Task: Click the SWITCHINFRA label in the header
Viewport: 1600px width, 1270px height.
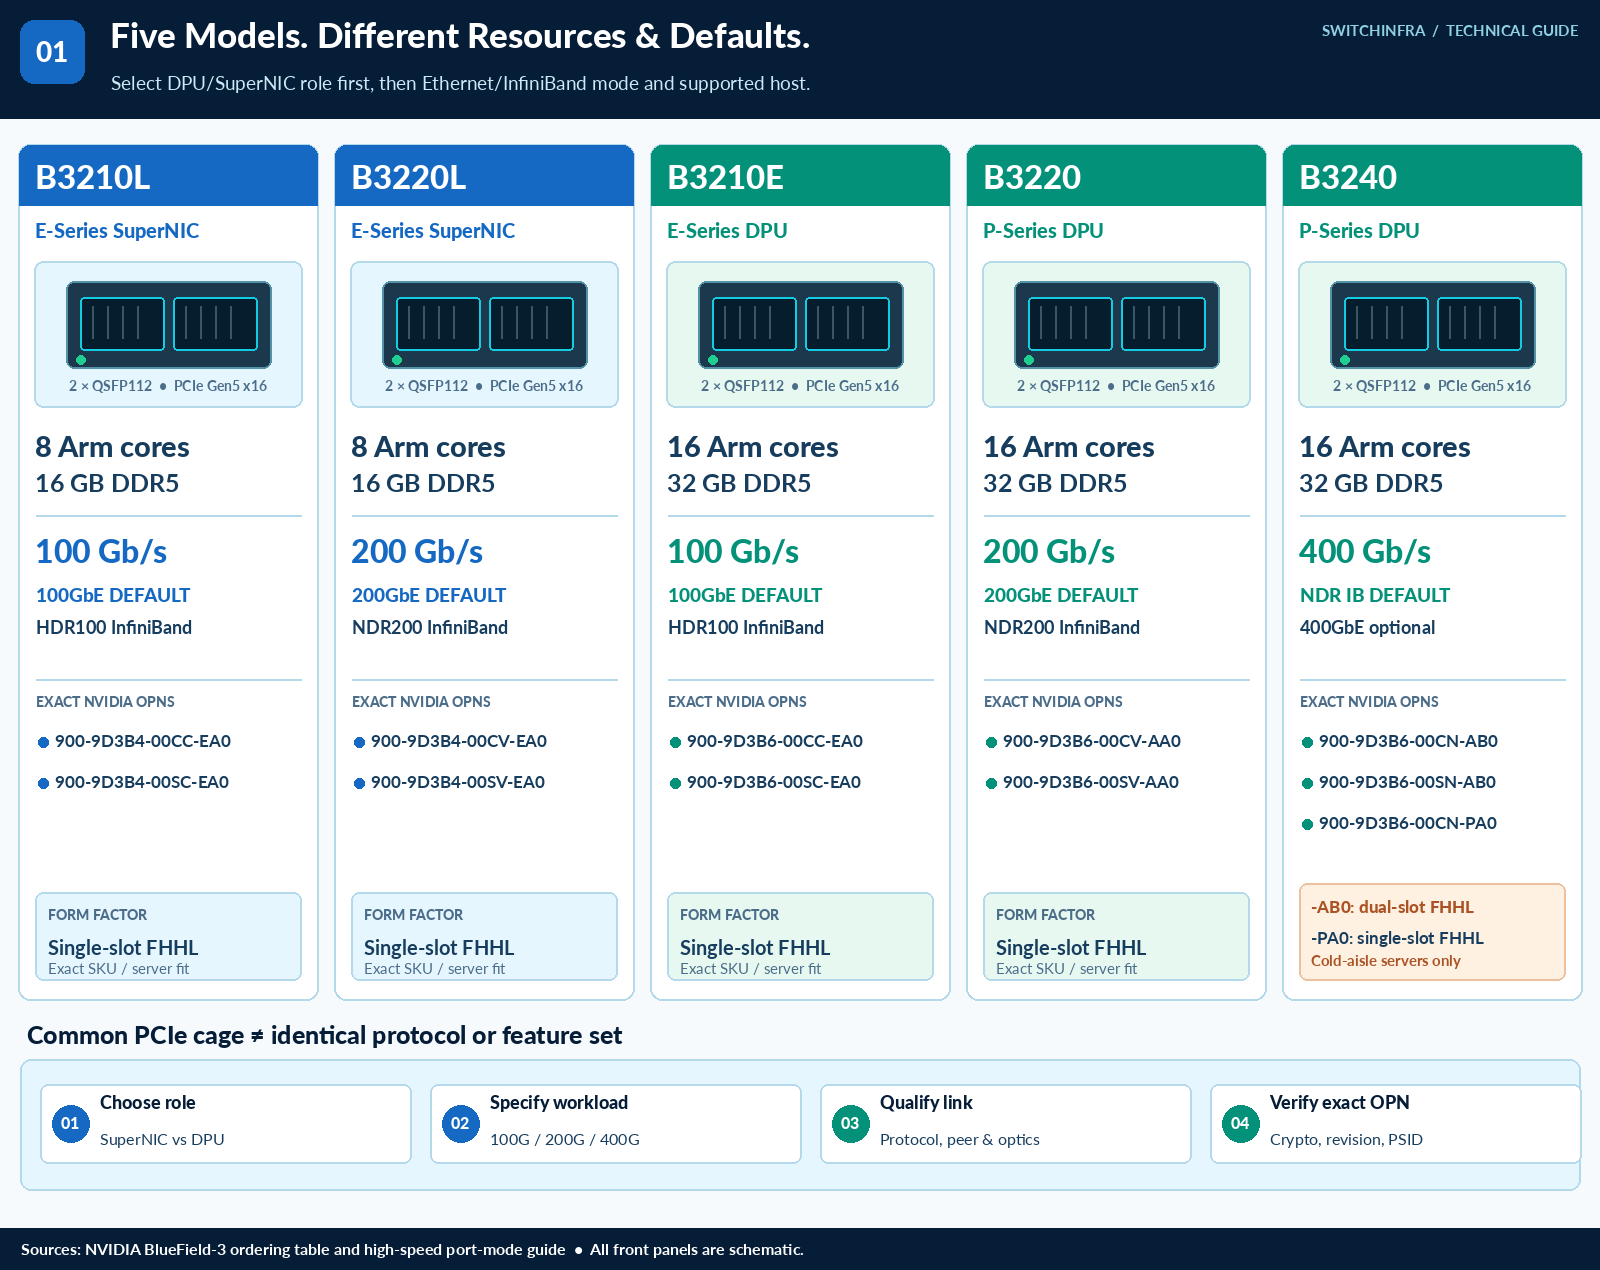Action: coord(1373,31)
